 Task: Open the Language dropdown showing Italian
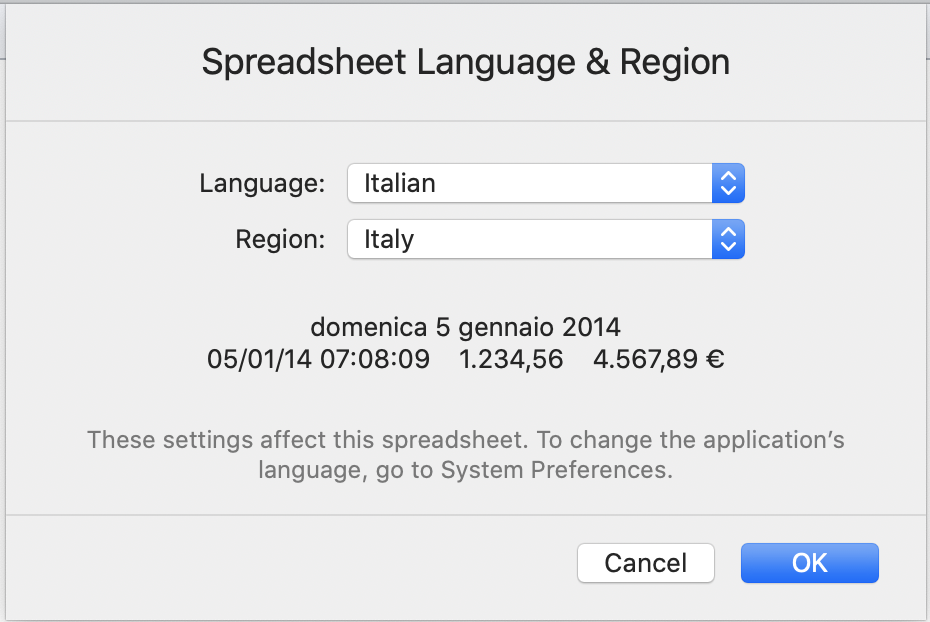(530, 184)
